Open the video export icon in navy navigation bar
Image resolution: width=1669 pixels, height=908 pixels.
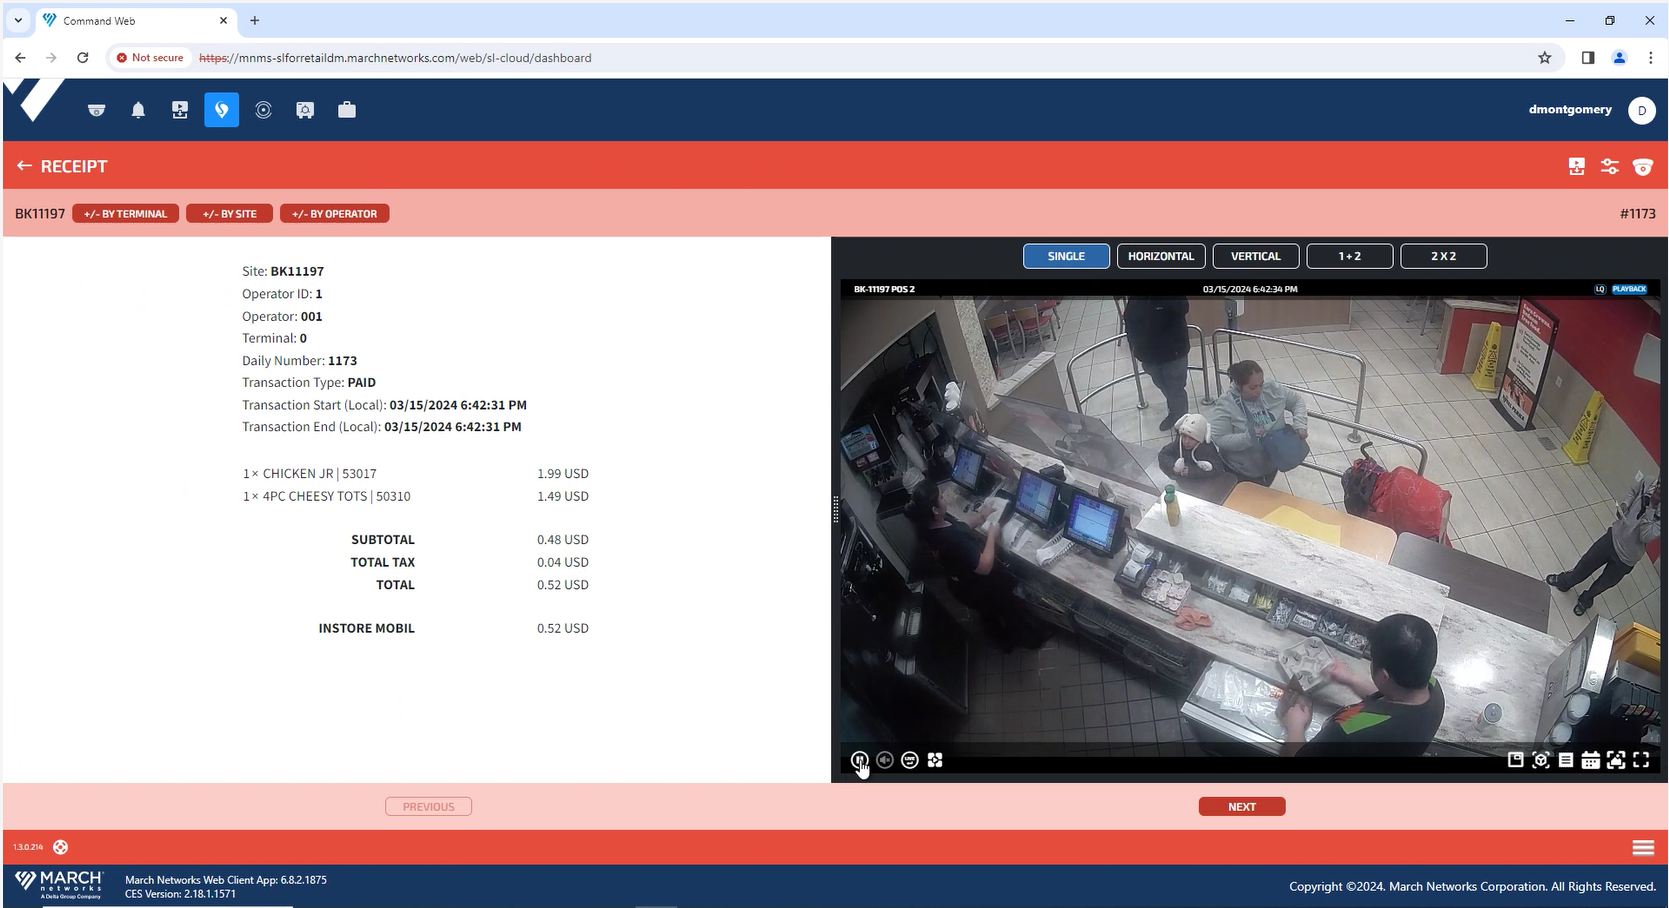(x=180, y=110)
